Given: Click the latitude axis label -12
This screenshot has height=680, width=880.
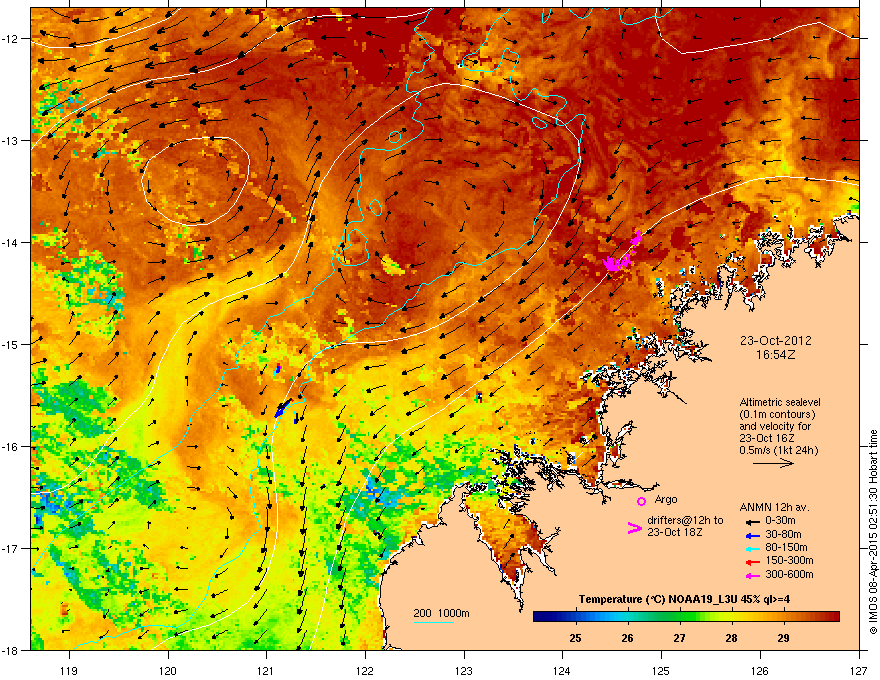Looking at the screenshot, I should point(10,39).
